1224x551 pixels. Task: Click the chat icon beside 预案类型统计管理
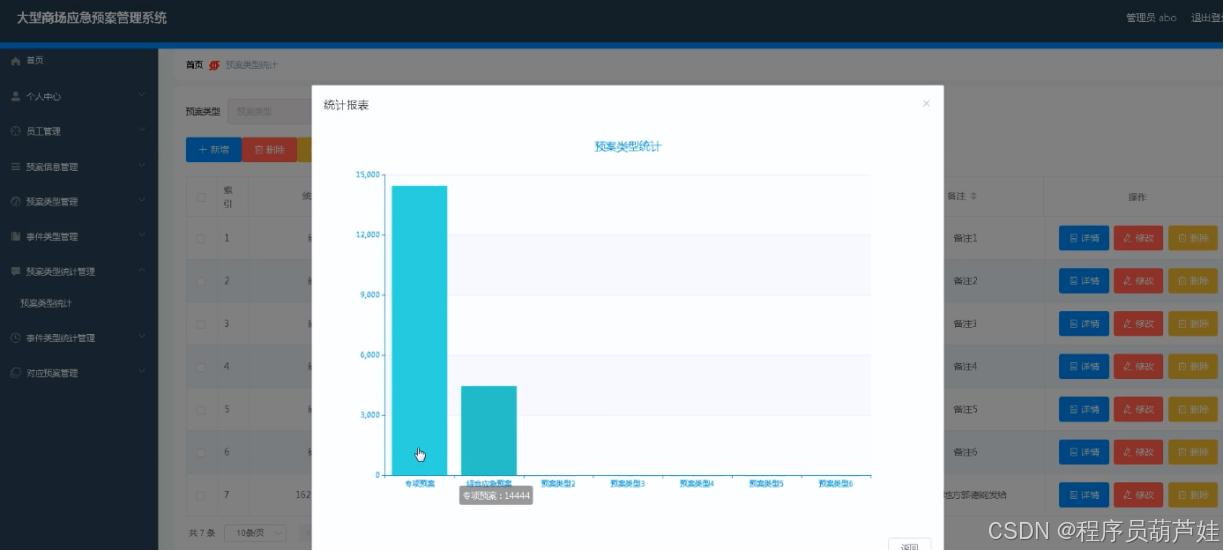[15, 271]
